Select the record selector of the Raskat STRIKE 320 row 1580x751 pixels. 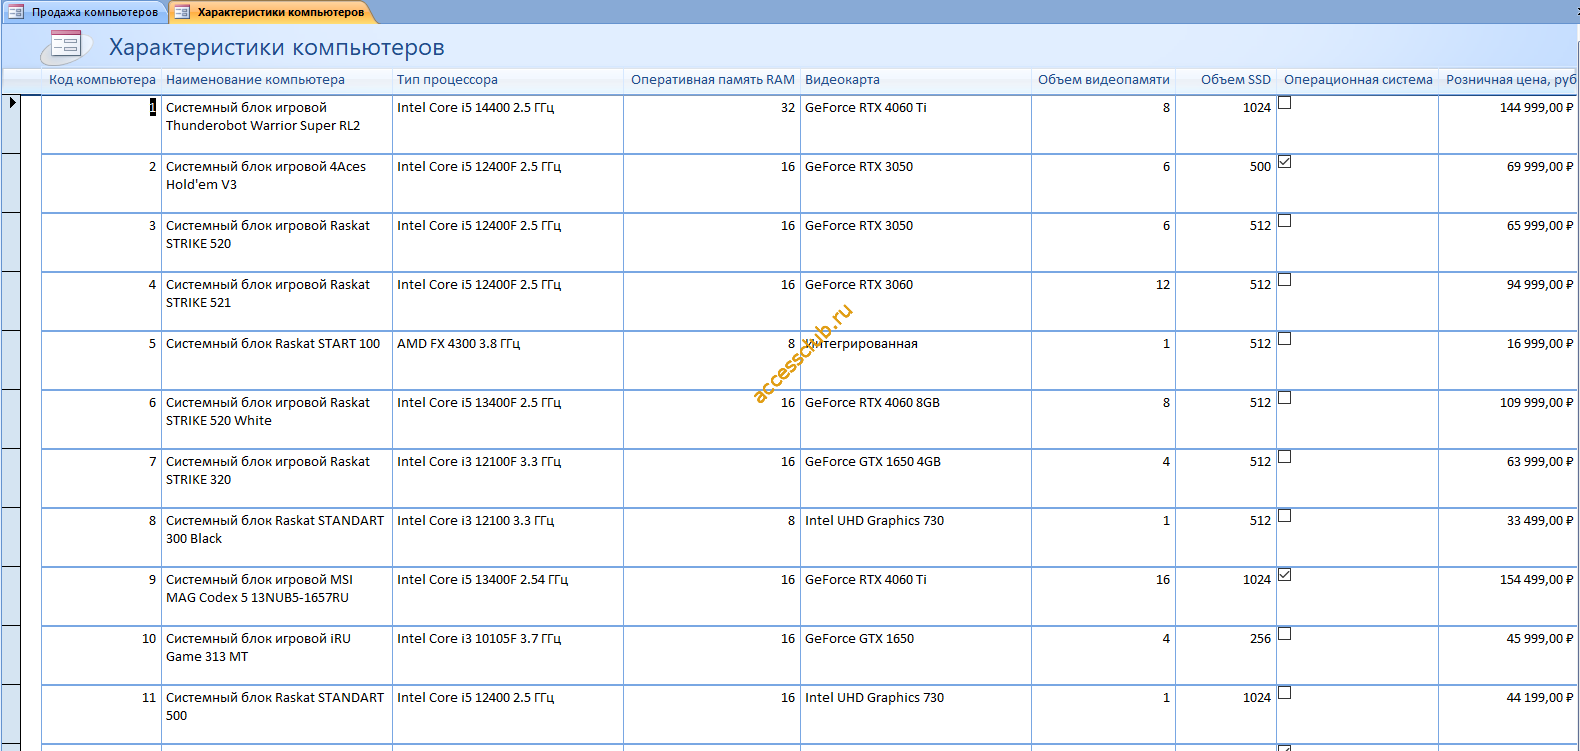pyautogui.click(x=11, y=478)
